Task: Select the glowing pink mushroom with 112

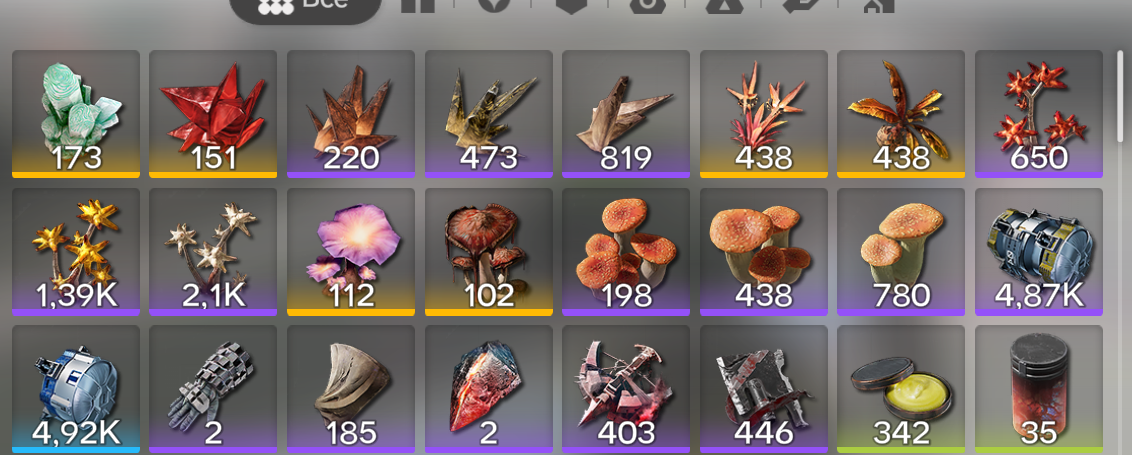Action: click(x=351, y=252)
